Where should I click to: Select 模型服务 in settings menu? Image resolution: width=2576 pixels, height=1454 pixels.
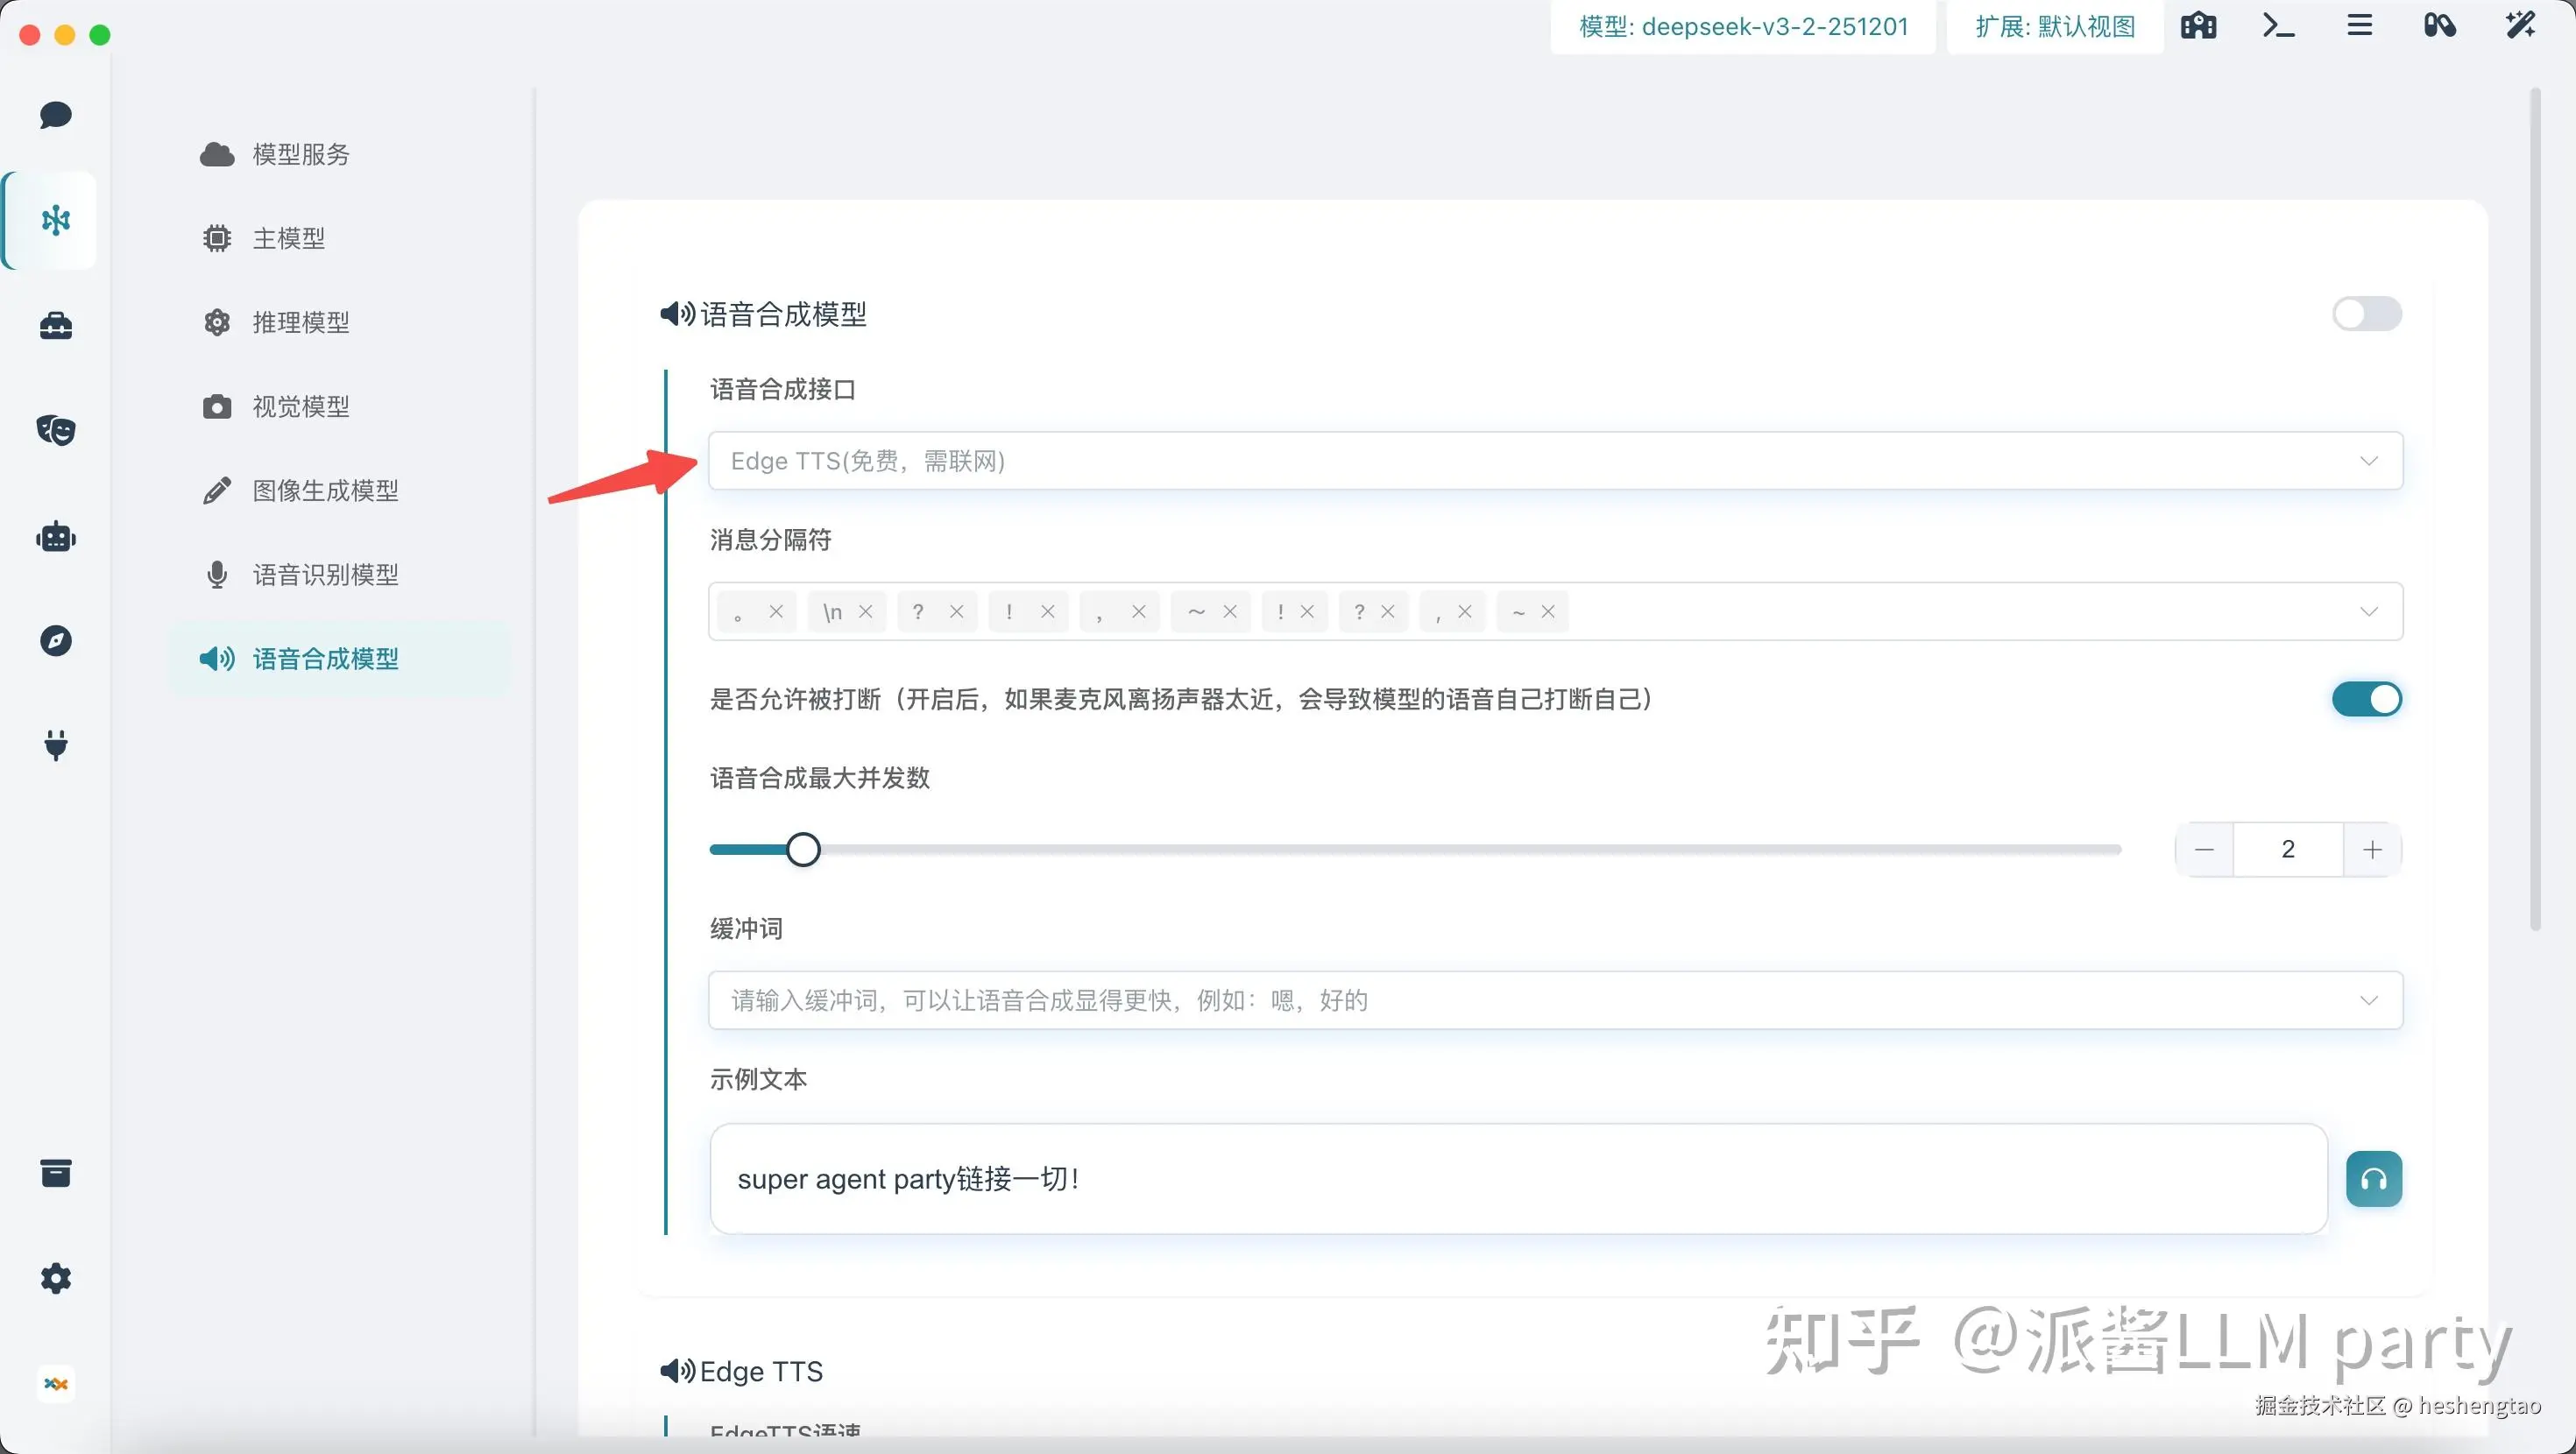click(x=300, y=155)
